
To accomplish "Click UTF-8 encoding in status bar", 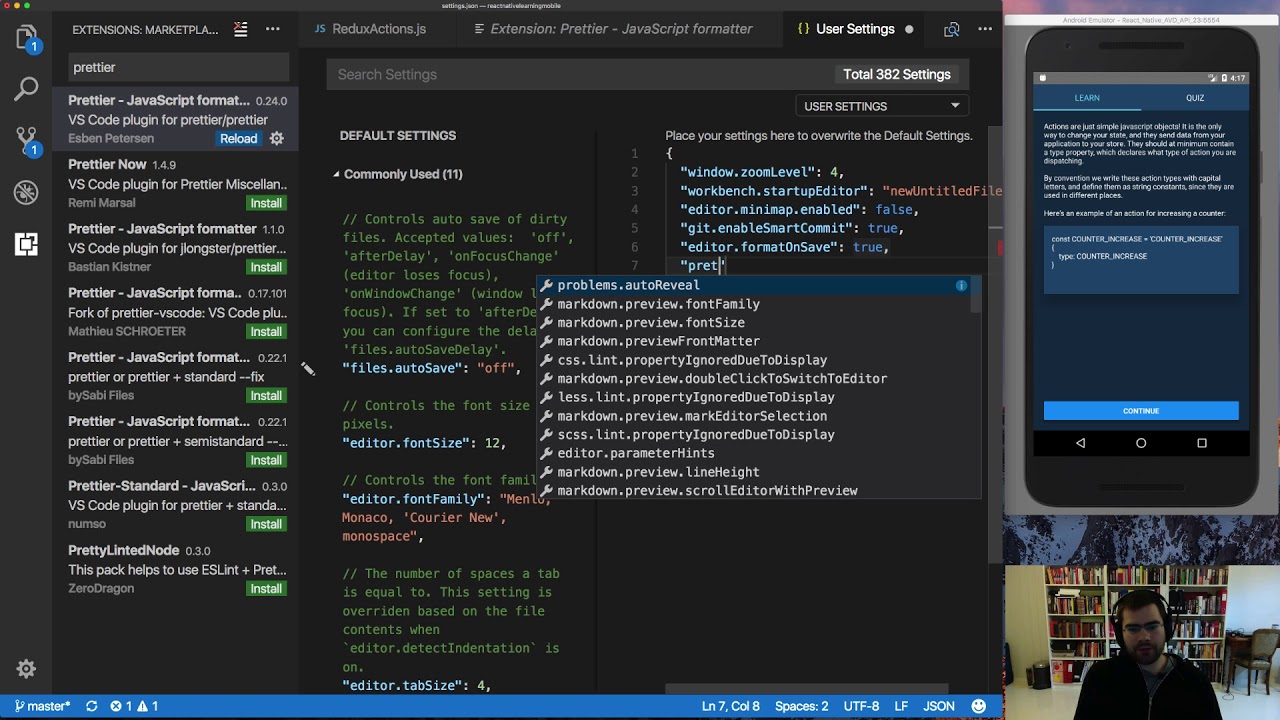I will tap(861, 706).
